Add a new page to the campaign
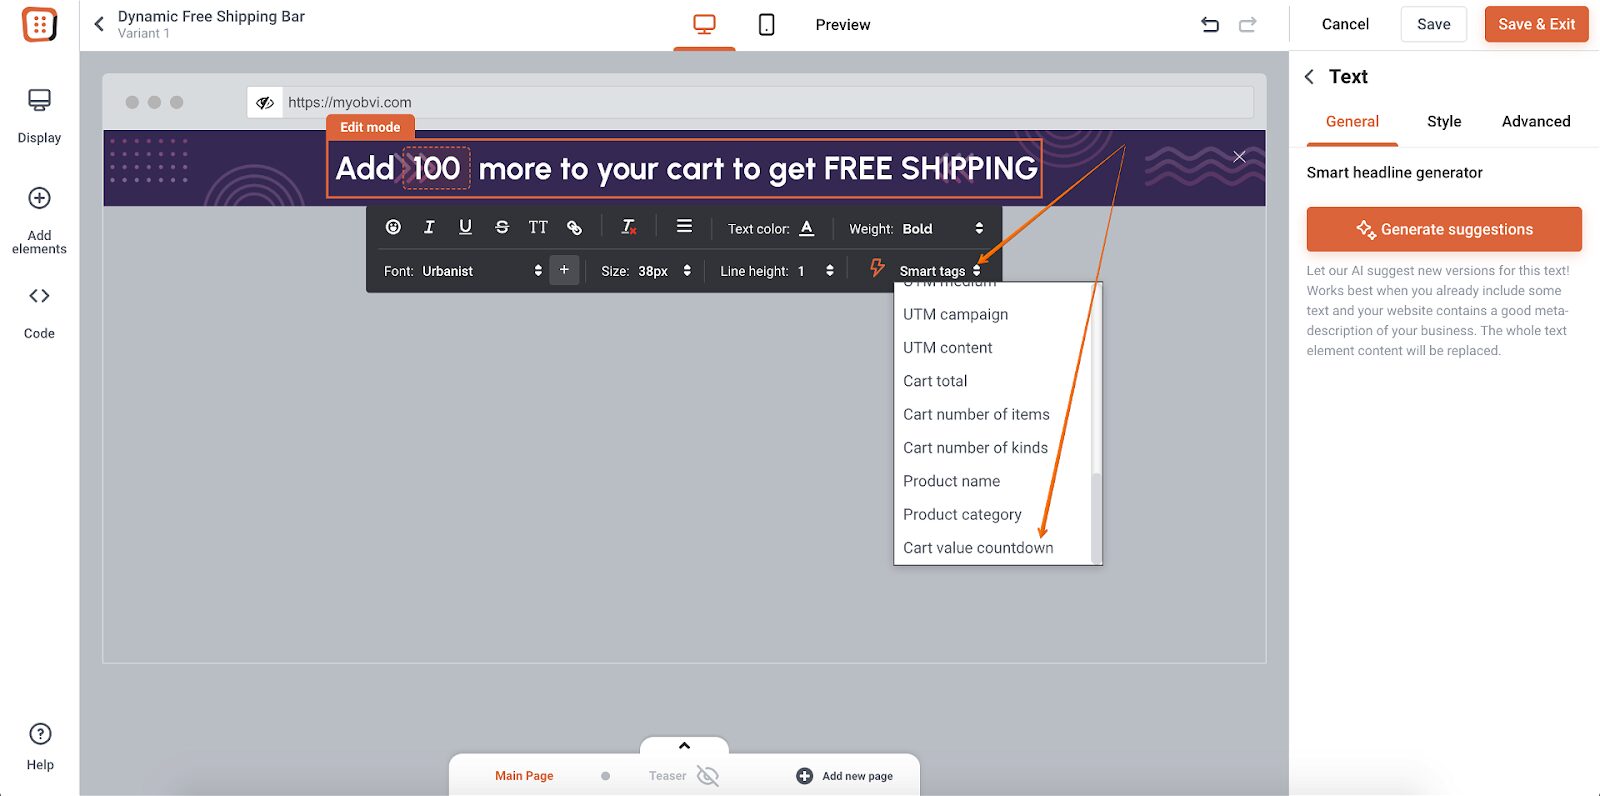Image resolution: width=1600 pixels, height=796 pixels. (845, 776)
